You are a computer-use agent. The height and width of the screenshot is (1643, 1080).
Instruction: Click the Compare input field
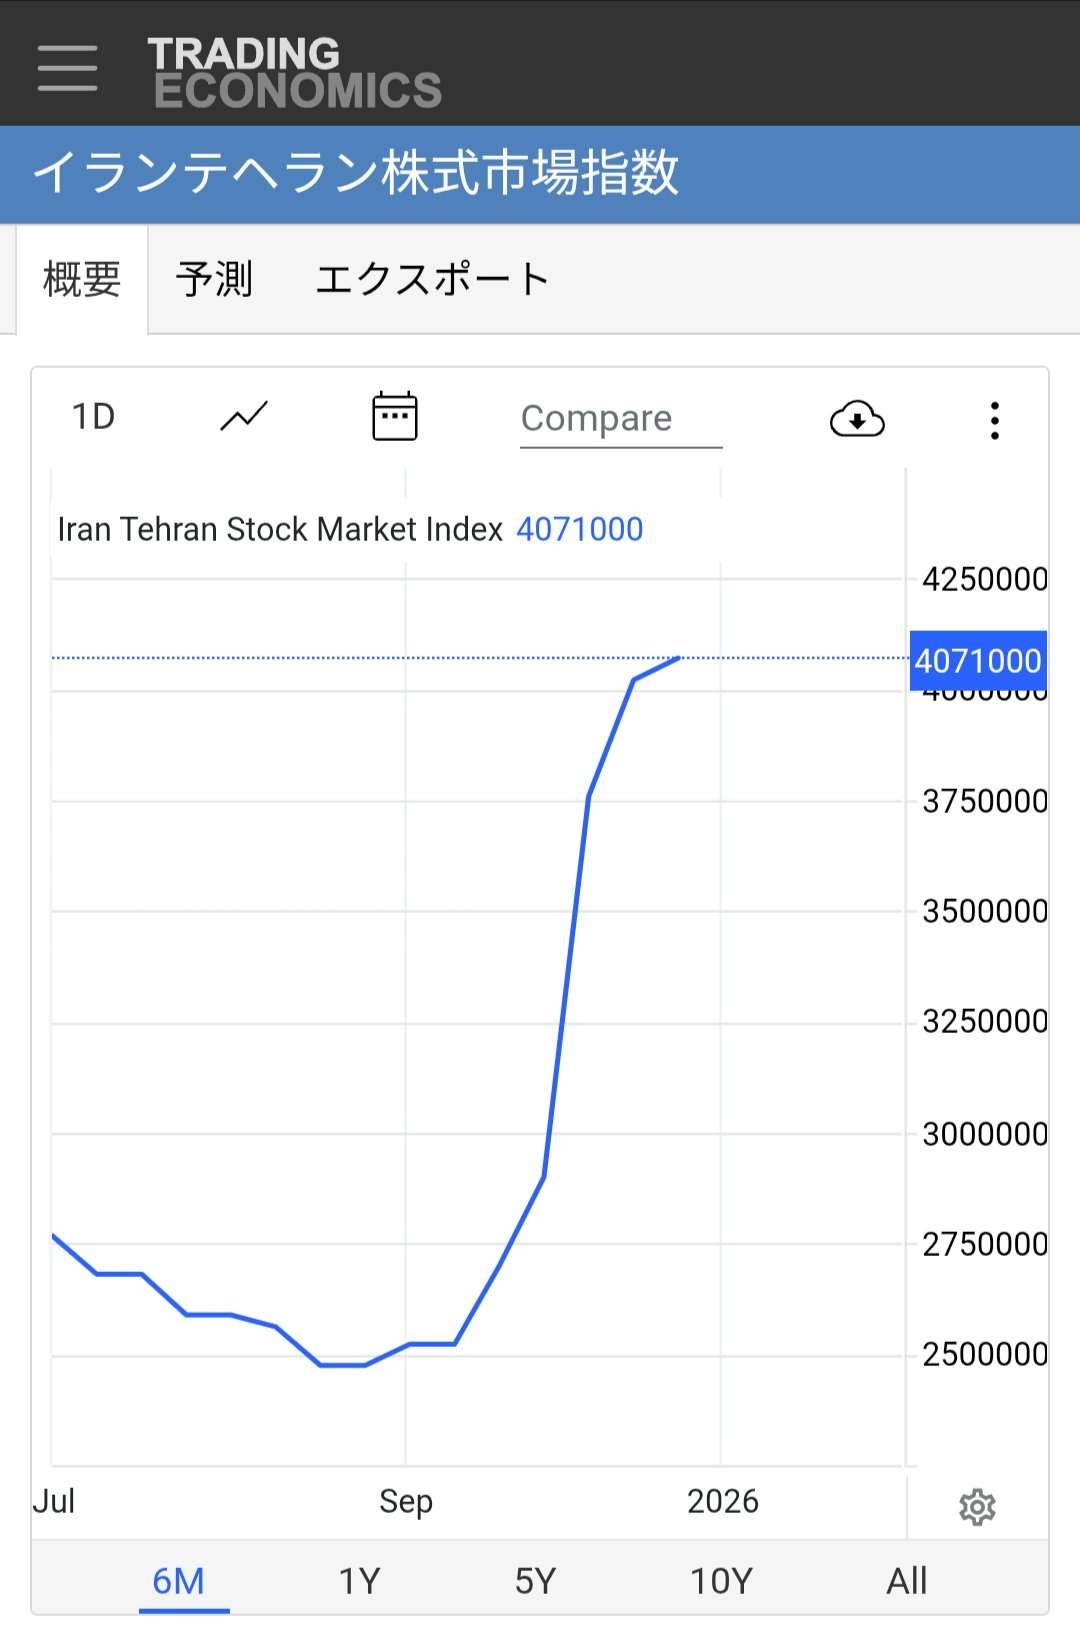point(620,418)
